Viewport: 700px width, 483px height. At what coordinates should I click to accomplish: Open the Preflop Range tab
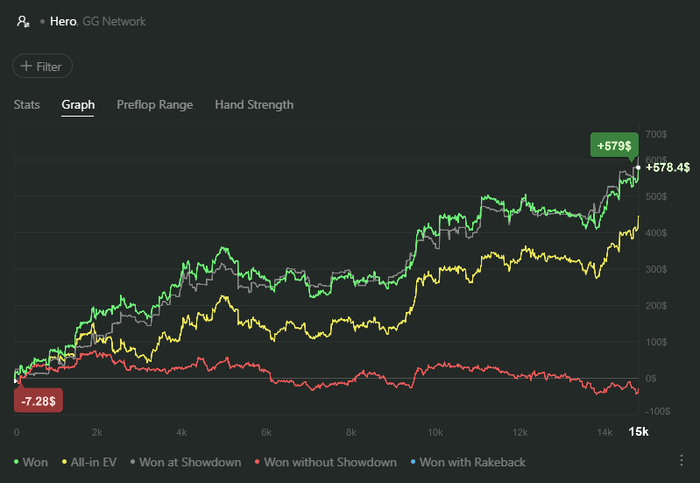pyautogui.click(x=155, y=104)
